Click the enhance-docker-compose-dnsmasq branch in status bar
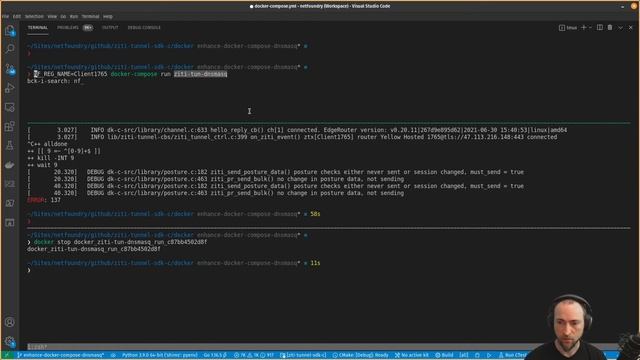 click(x=60, y=355)
